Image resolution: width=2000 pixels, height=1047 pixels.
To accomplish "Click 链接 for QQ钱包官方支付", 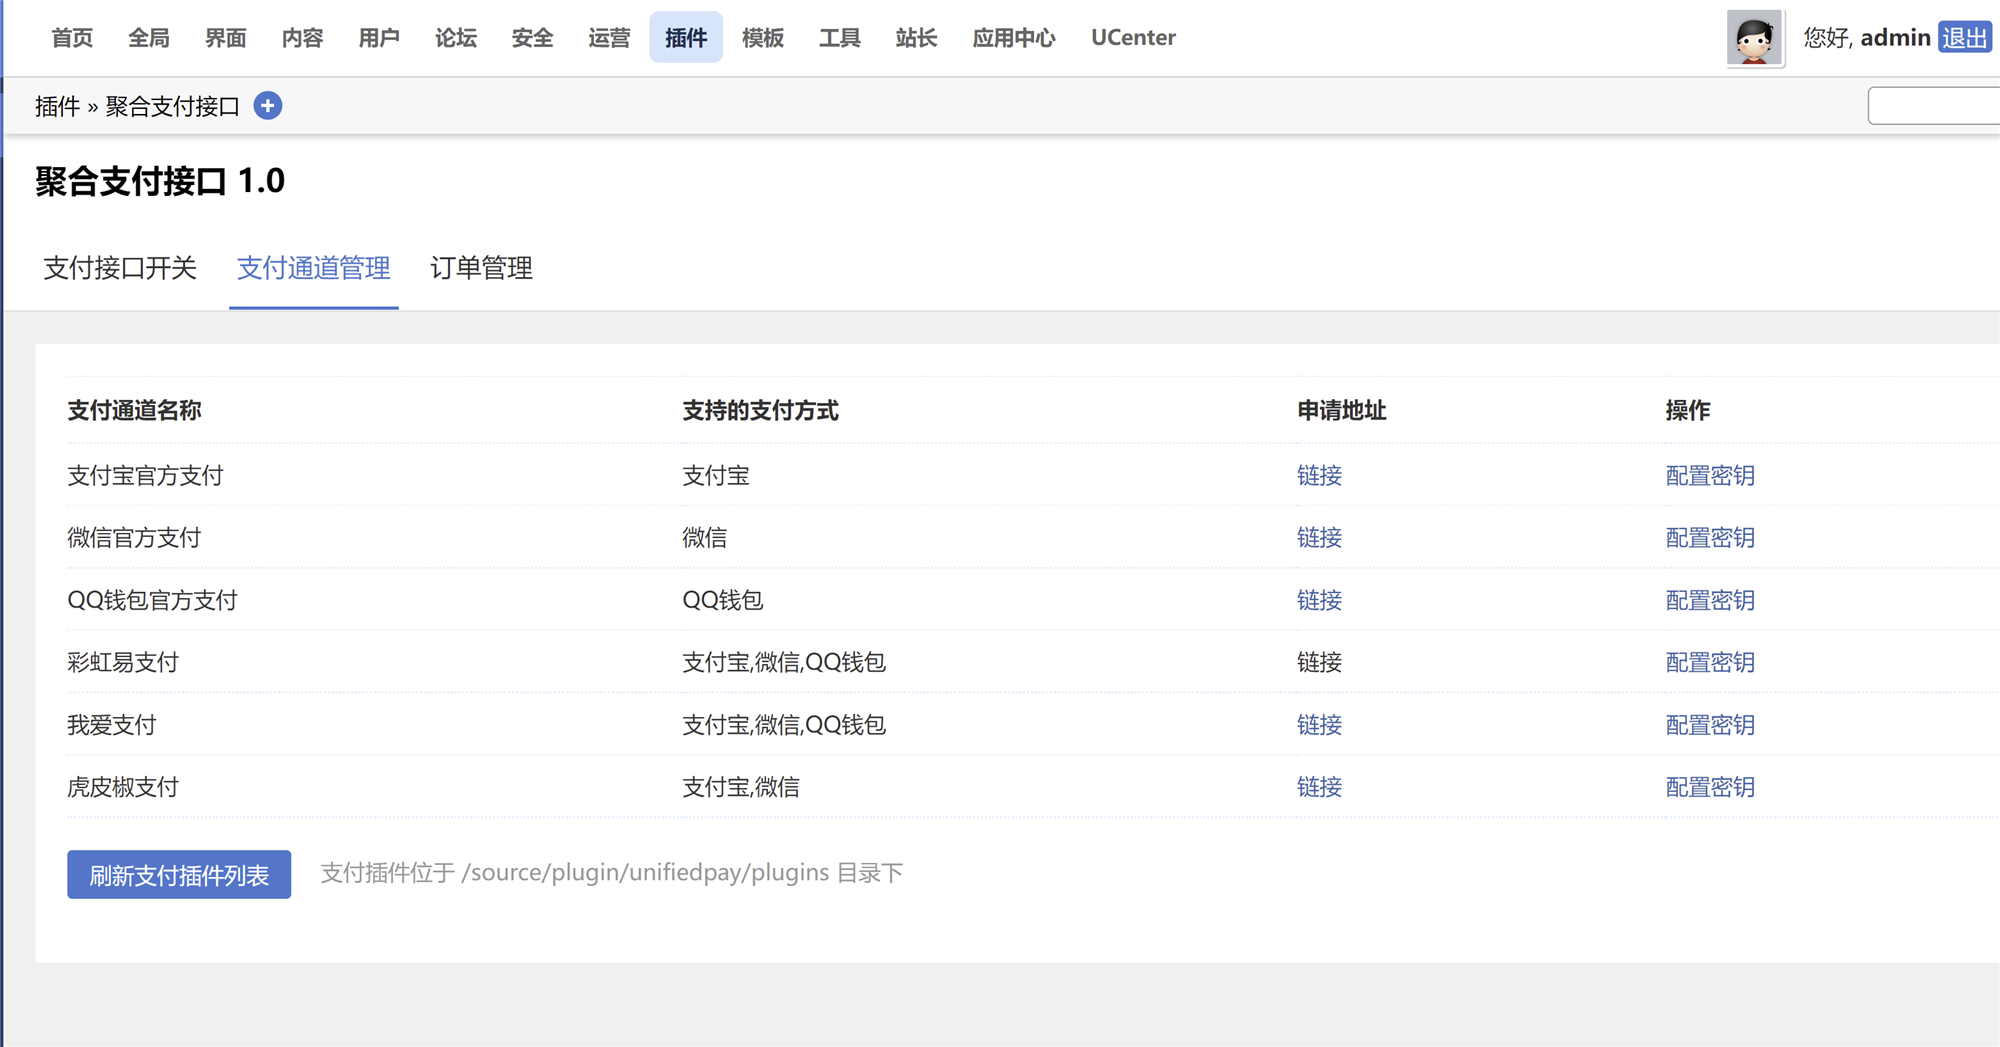I will 1319,600.
